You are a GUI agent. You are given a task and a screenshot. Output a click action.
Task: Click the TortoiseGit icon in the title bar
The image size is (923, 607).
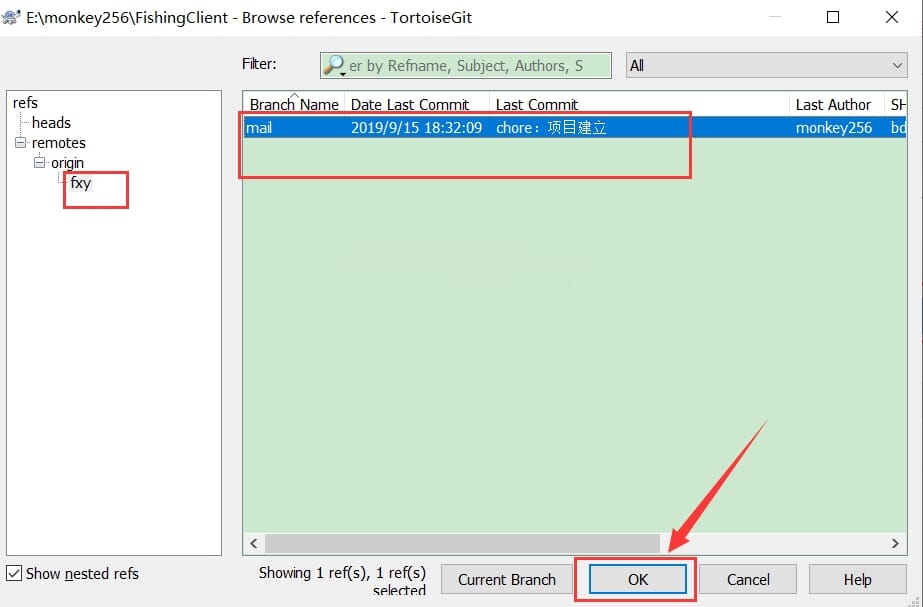point(11,16)
